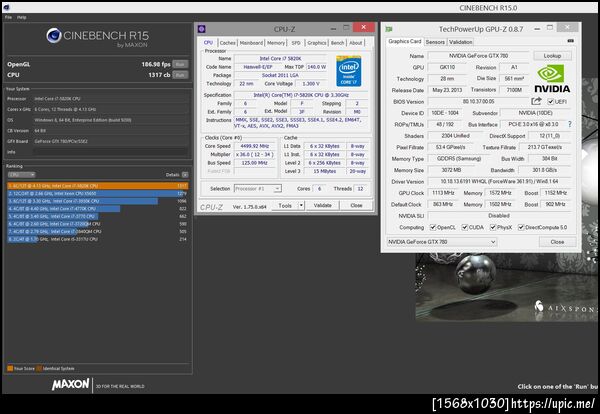Click the CPU-Z Tools button

tap(285, 205)
